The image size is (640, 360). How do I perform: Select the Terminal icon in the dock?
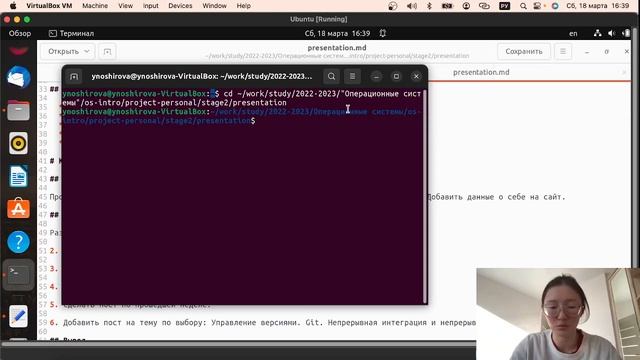pyautogui.click(x=18, y=275)
